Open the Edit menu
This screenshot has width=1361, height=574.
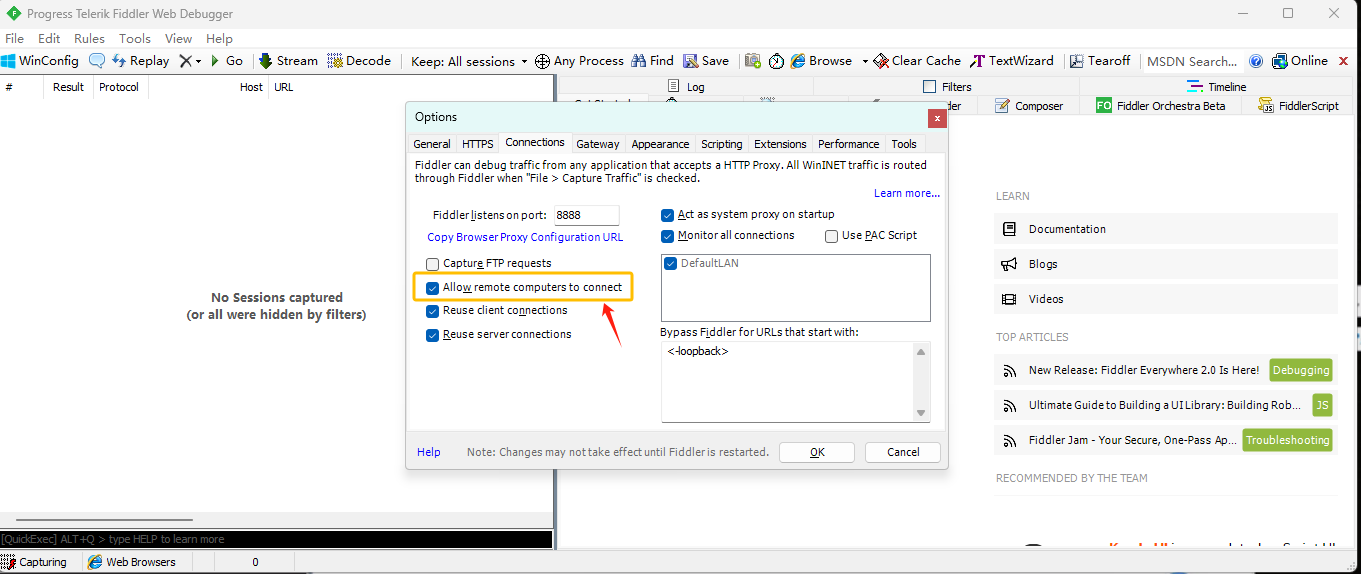pos(49,39)
